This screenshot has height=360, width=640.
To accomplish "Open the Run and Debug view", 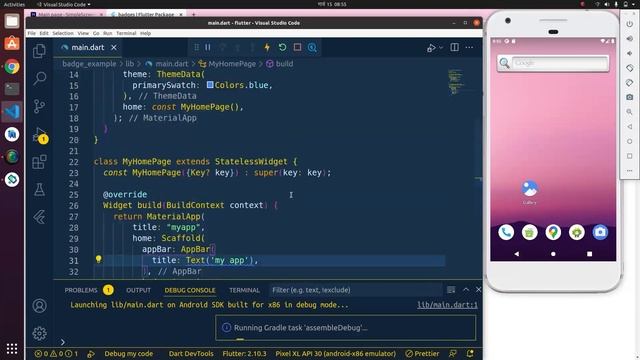I will [39, 135].
